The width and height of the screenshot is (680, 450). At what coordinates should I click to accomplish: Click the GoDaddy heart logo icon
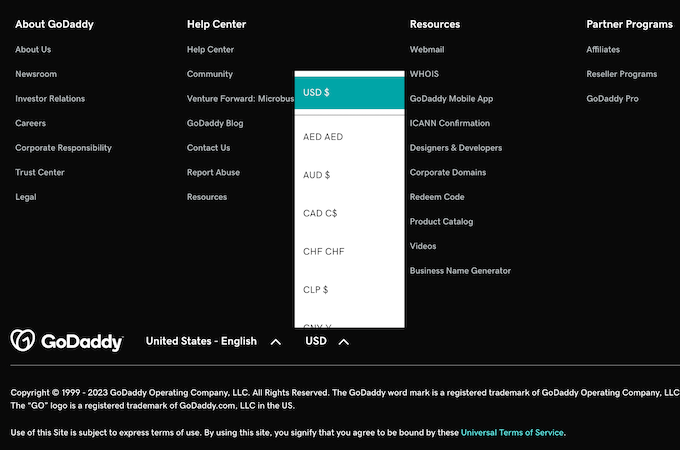coord(23,339)
